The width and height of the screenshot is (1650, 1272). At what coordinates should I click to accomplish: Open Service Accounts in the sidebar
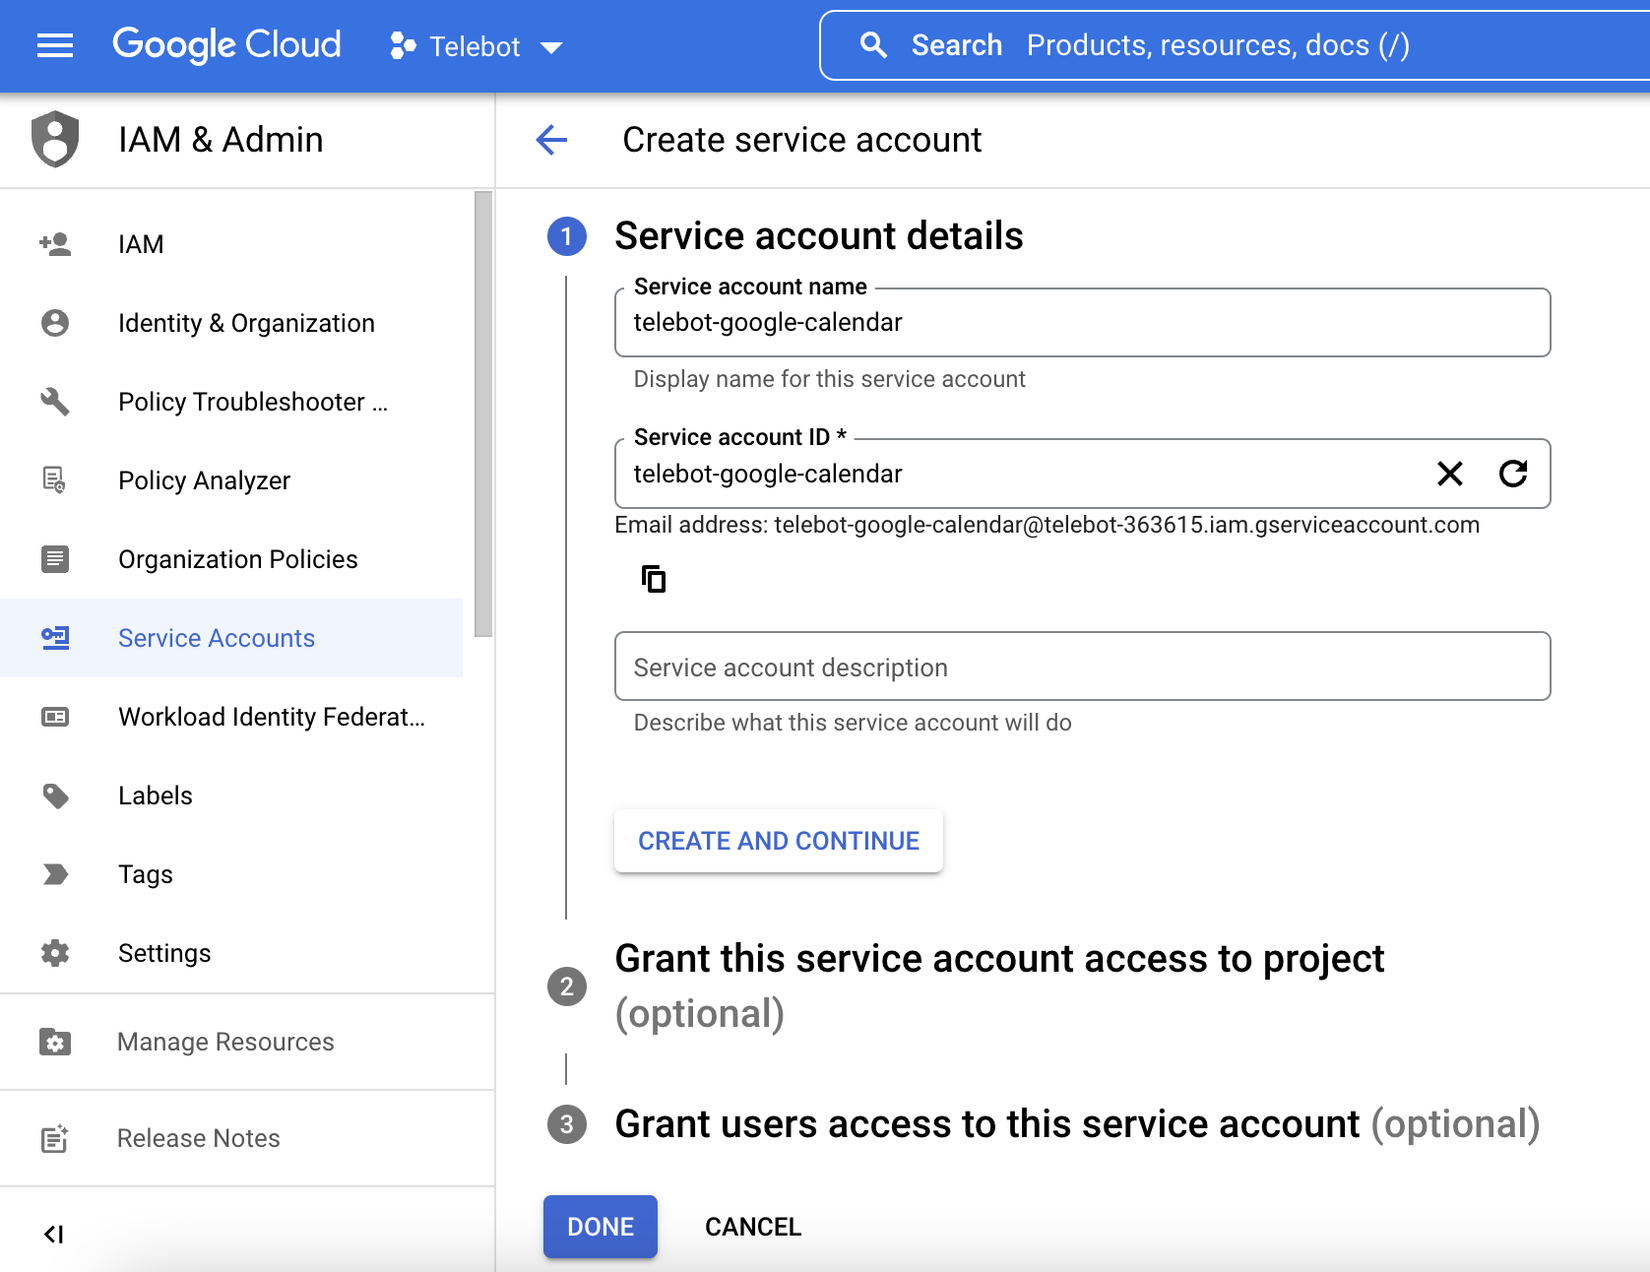(x=216, y=638)
